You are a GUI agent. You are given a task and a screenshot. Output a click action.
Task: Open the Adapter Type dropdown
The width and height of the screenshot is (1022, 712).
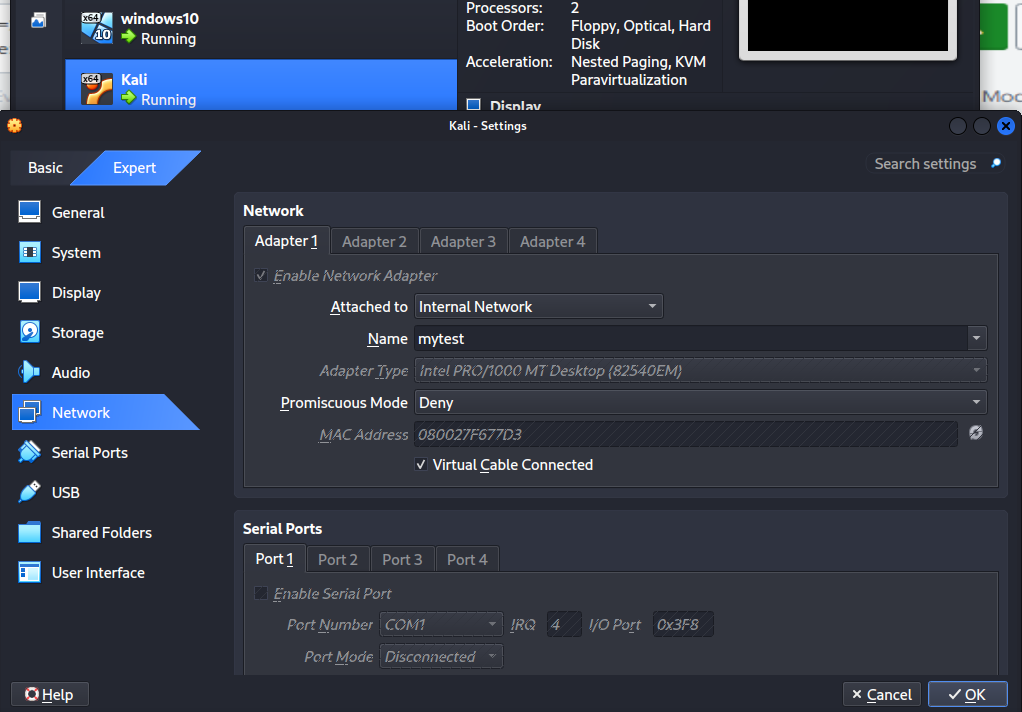(x=701, y=370)
